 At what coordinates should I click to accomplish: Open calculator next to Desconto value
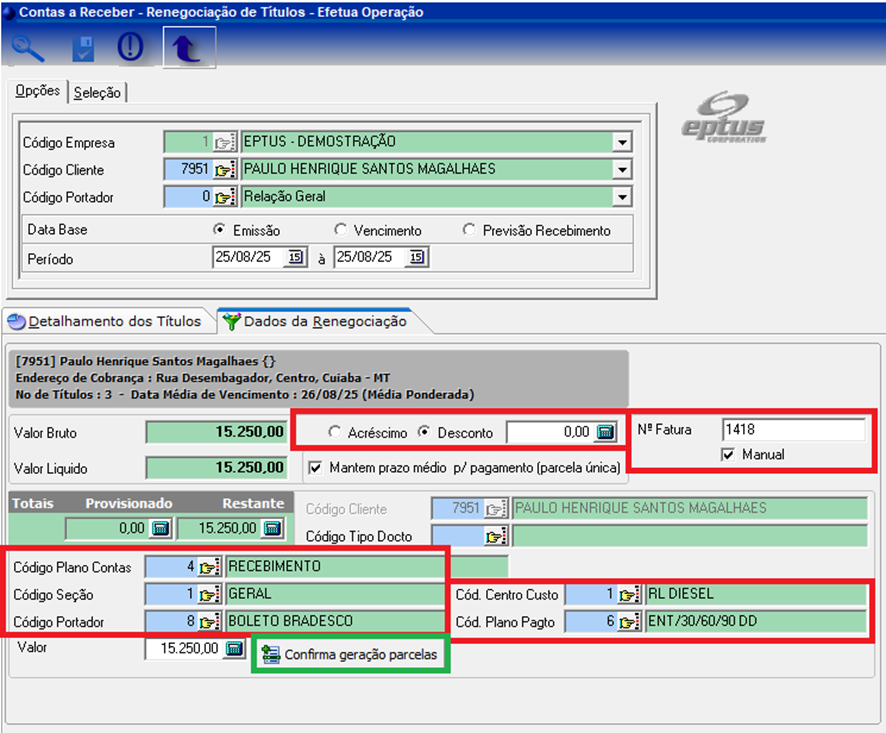coord(604,433)
